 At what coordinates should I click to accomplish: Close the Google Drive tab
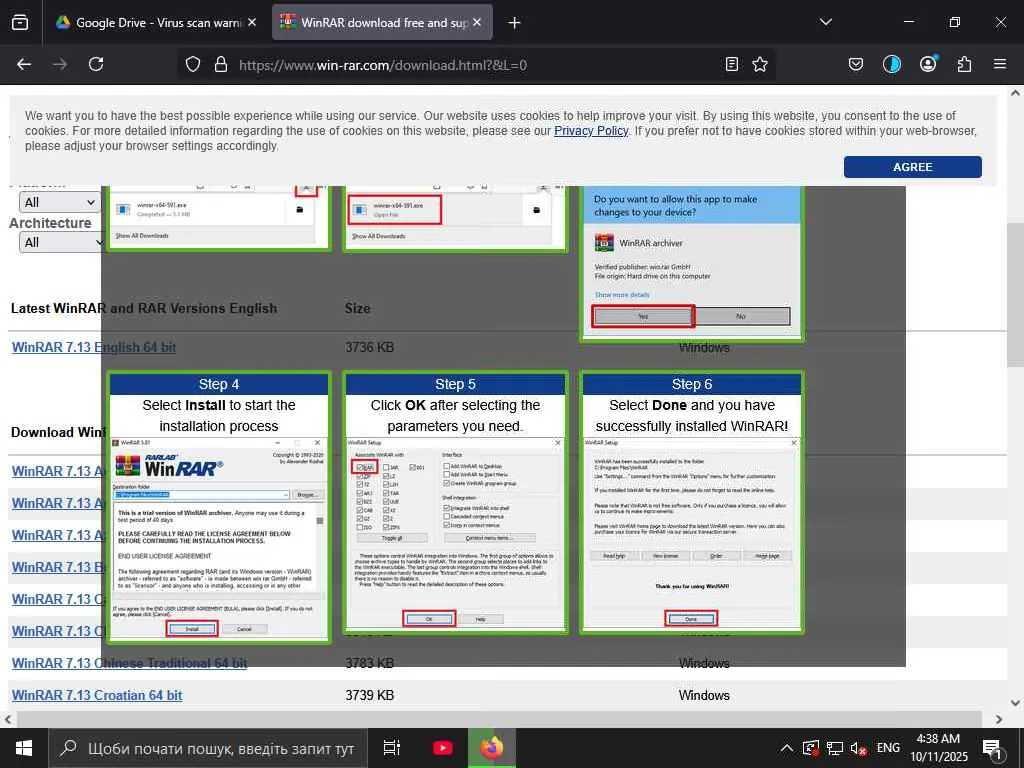(251, 22)
